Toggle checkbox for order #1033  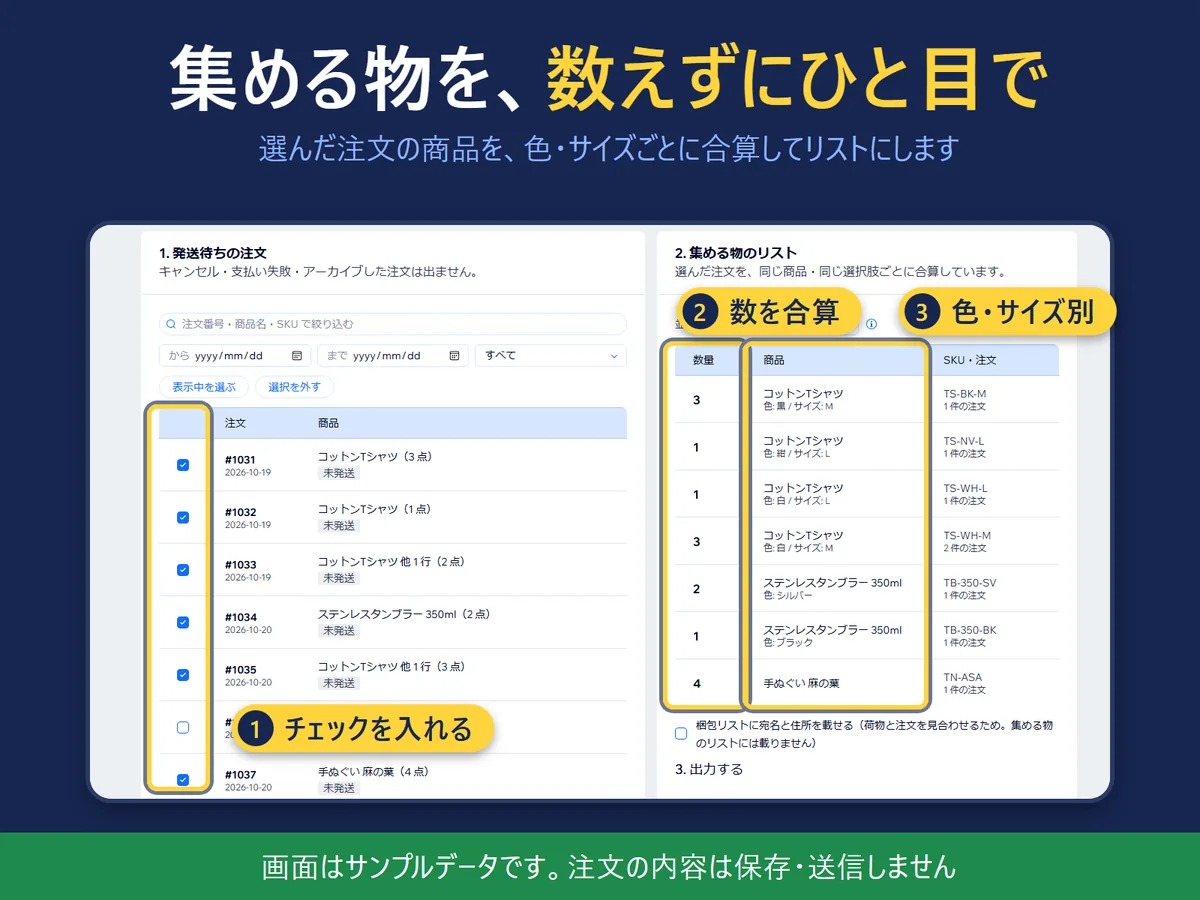pyautogui.click(x=183, y=570)
